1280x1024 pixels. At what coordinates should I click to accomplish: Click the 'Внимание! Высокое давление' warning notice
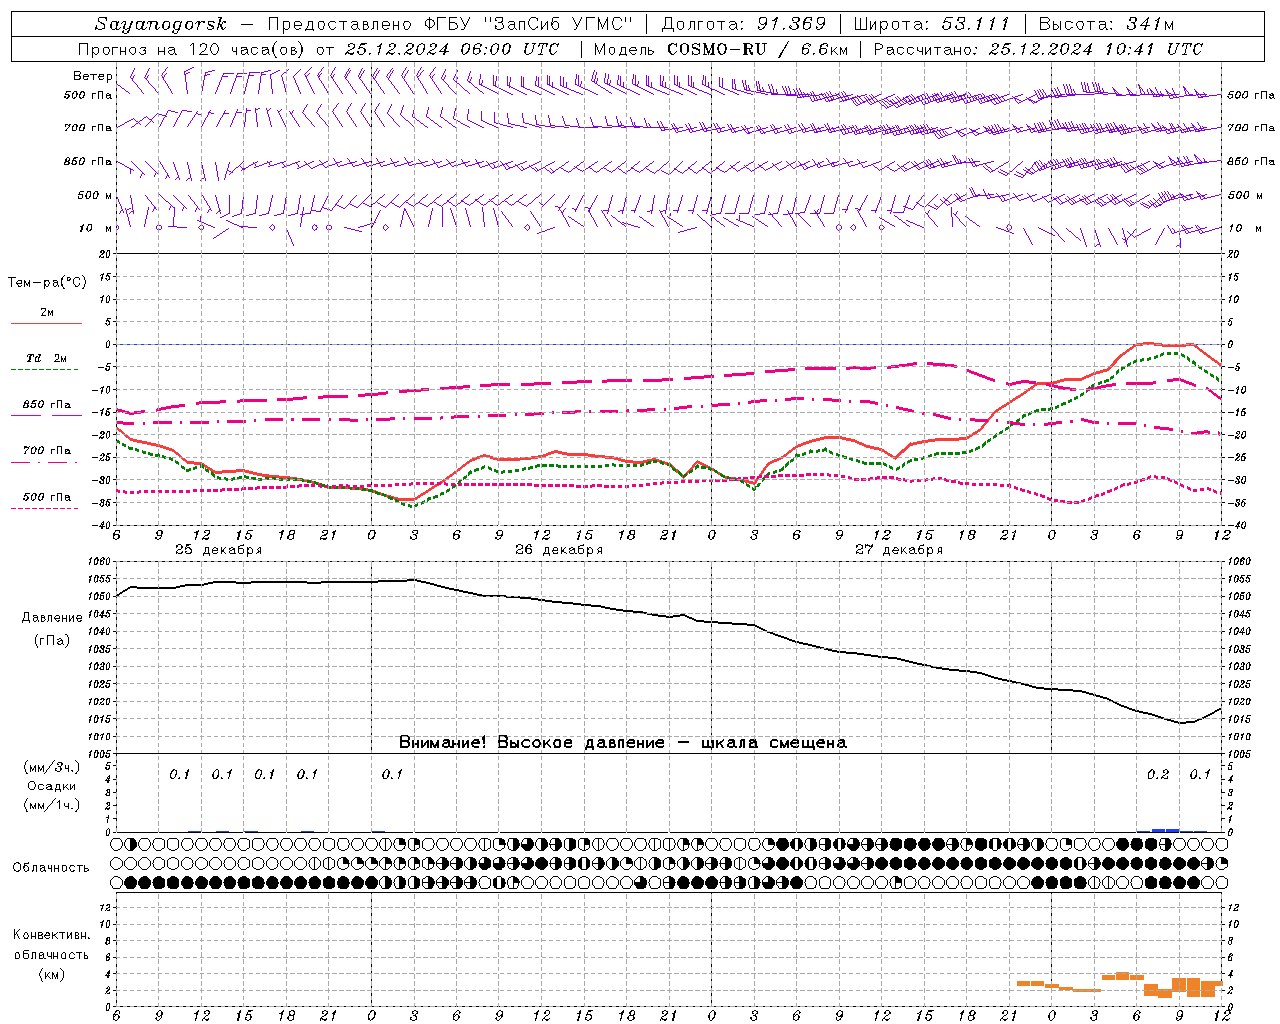(x=531, y=743)
